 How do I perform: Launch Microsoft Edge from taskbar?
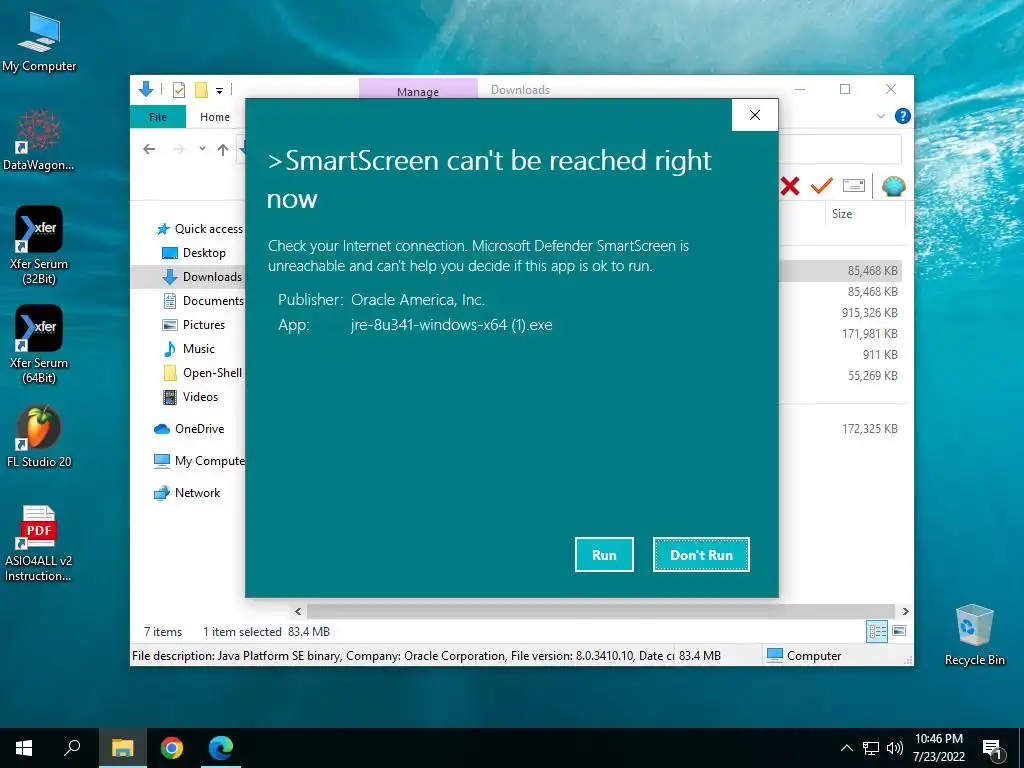pyautogui.click(x=221, y=748)
